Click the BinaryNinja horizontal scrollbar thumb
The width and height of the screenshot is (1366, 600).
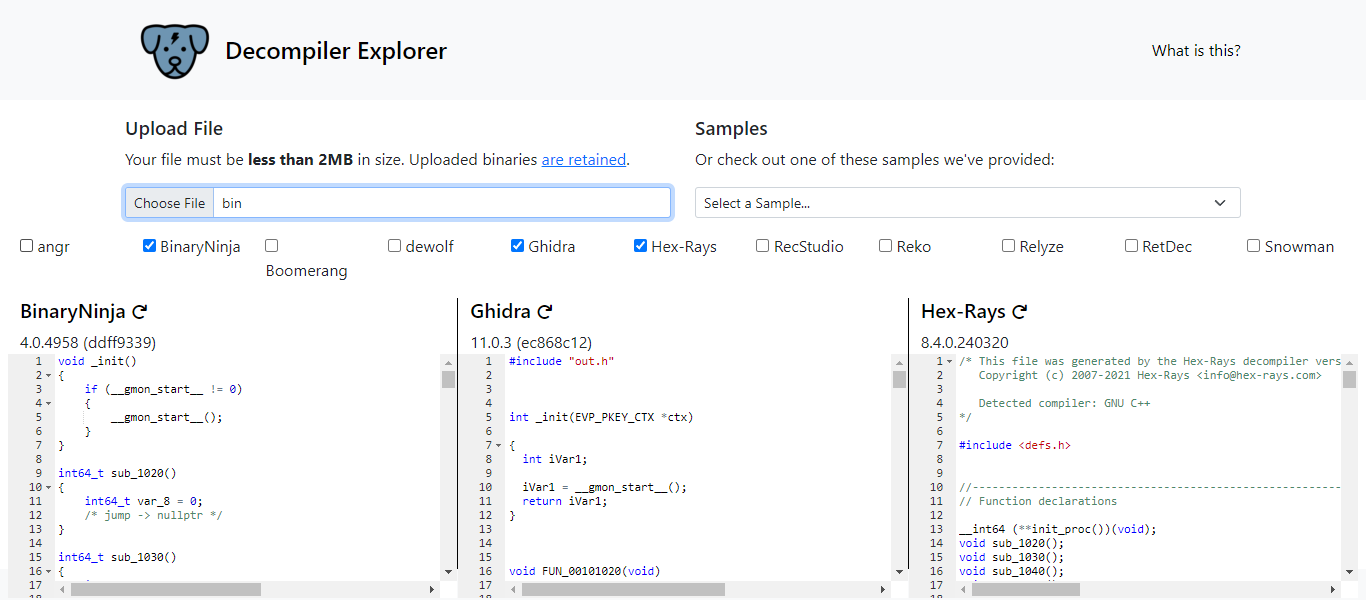(x=165, y=590)
